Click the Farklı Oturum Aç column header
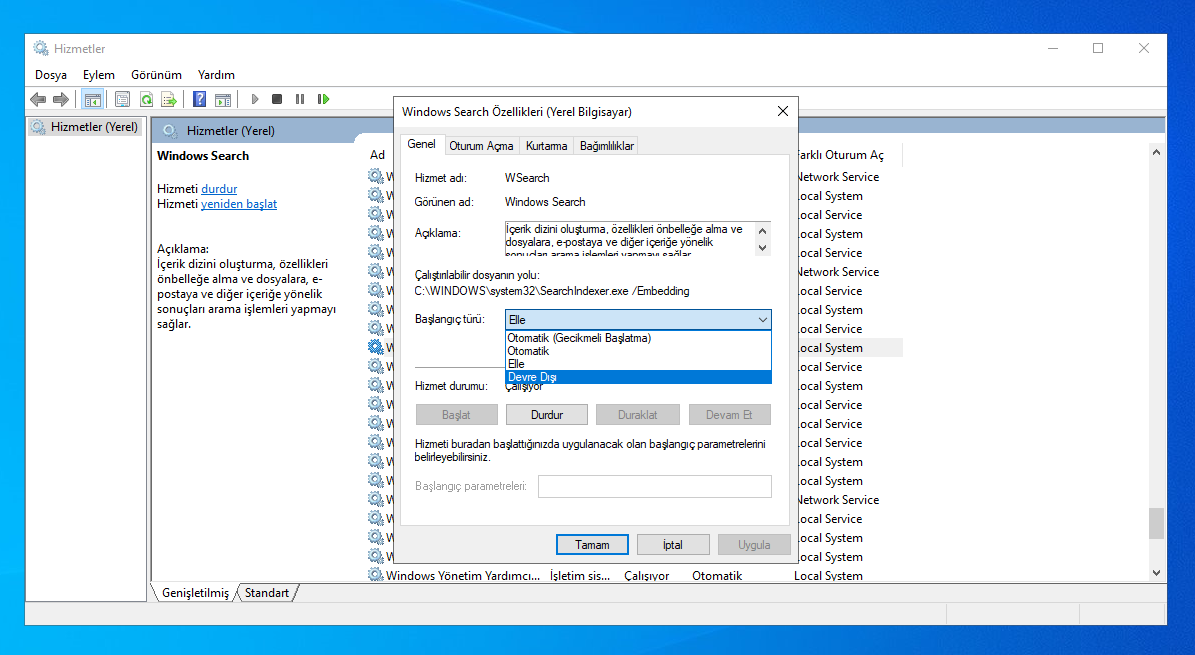Viewport: 1195px width, 655px height. [x=840, y=155]
